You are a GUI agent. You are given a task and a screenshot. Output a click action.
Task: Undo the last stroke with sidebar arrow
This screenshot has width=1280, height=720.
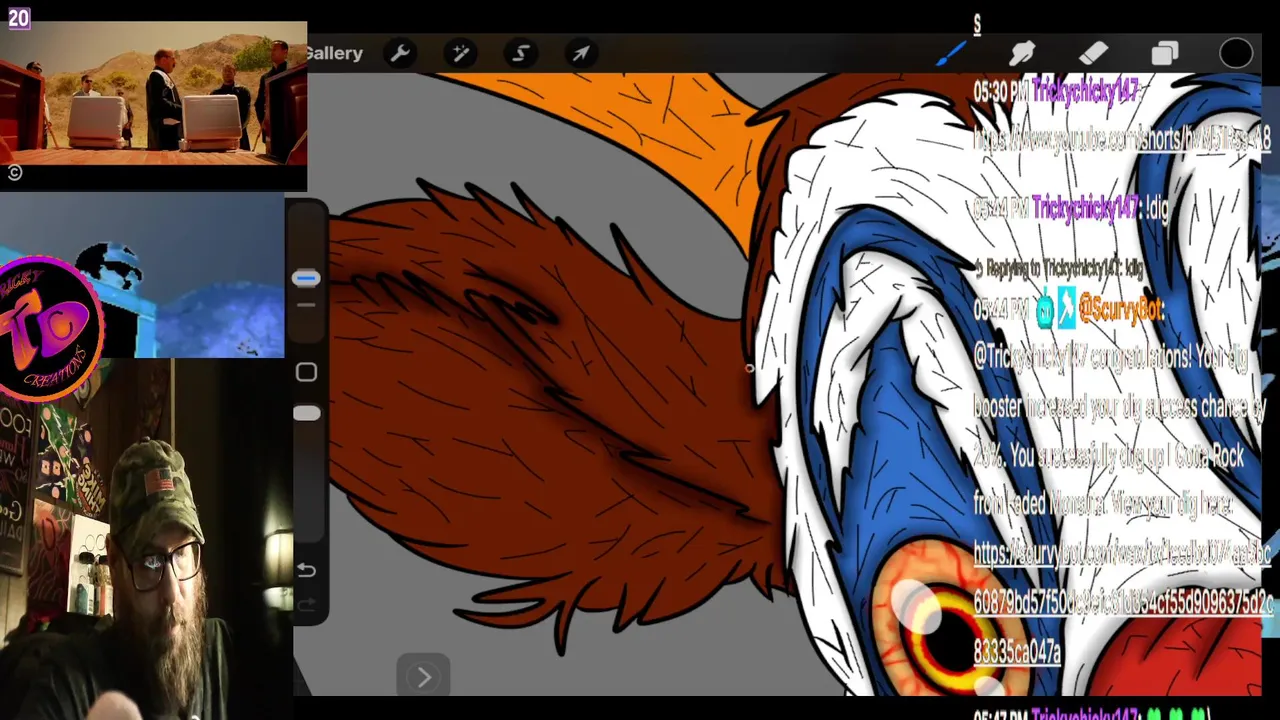306,570
